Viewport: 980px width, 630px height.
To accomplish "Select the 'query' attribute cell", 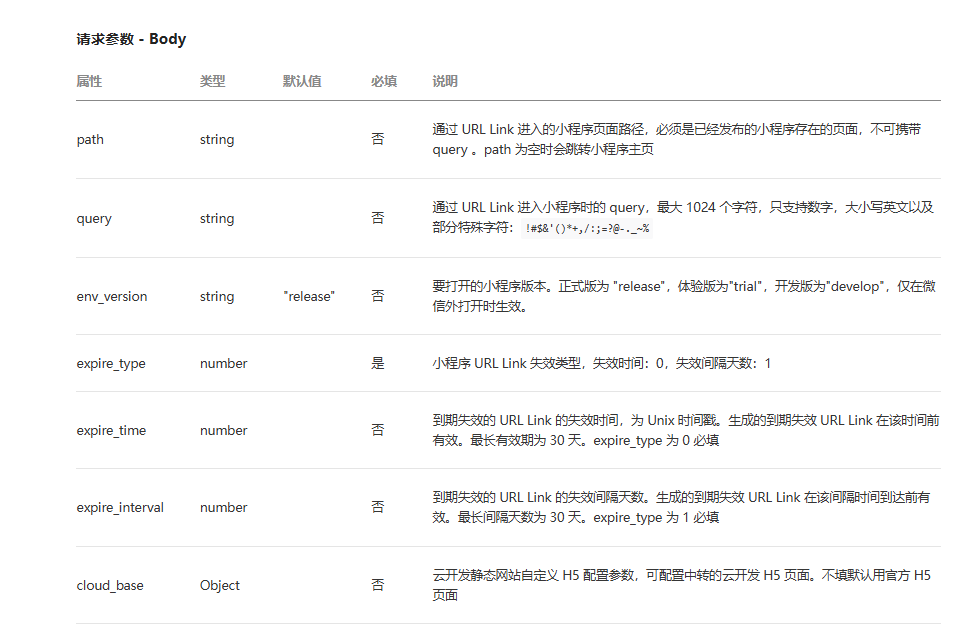I will [94, 219].
